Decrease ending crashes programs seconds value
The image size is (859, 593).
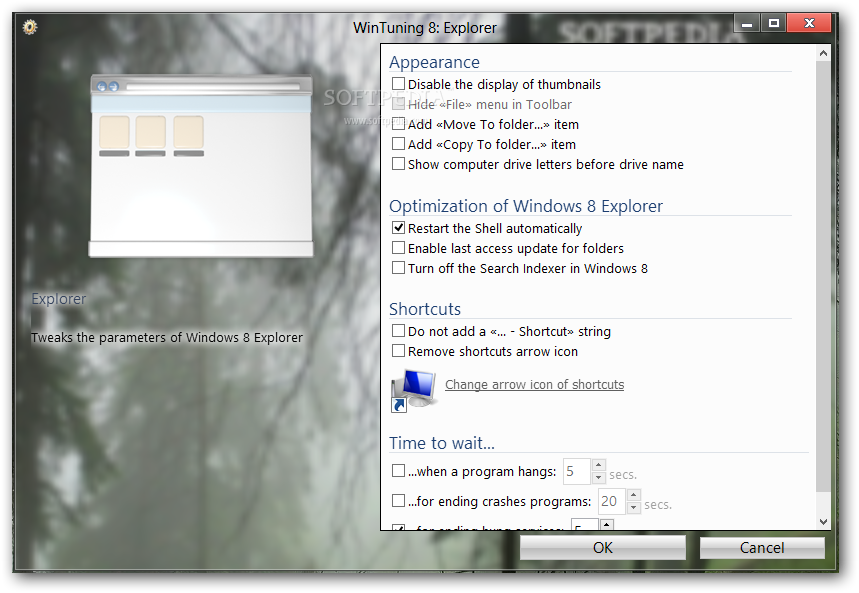(633, 508)
